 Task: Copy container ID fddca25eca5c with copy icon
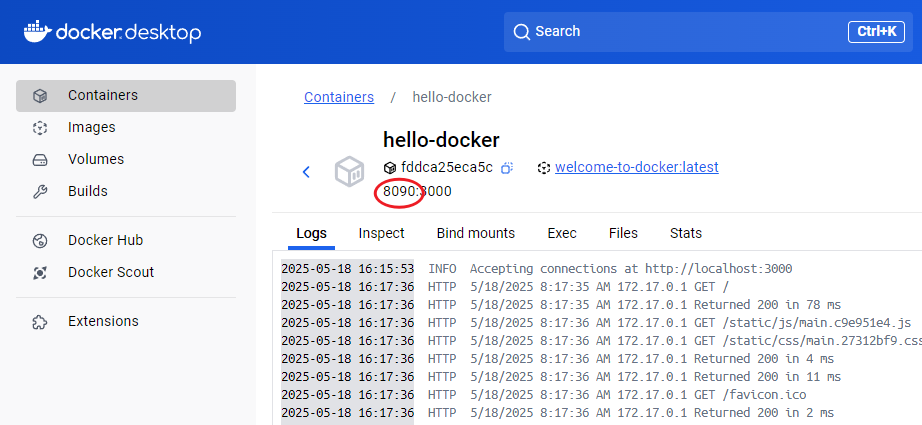[507, 168]
